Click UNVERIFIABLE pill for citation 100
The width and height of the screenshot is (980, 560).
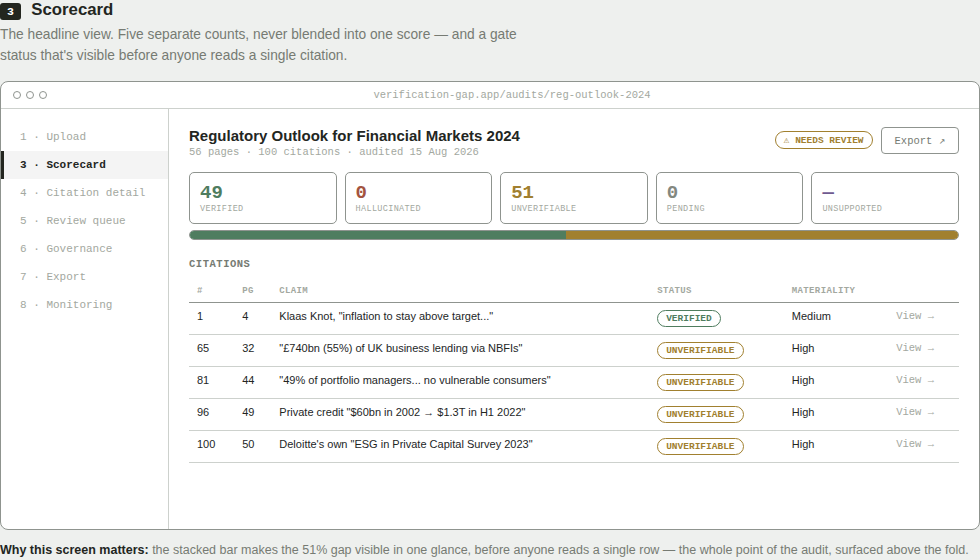click(700, 446)
